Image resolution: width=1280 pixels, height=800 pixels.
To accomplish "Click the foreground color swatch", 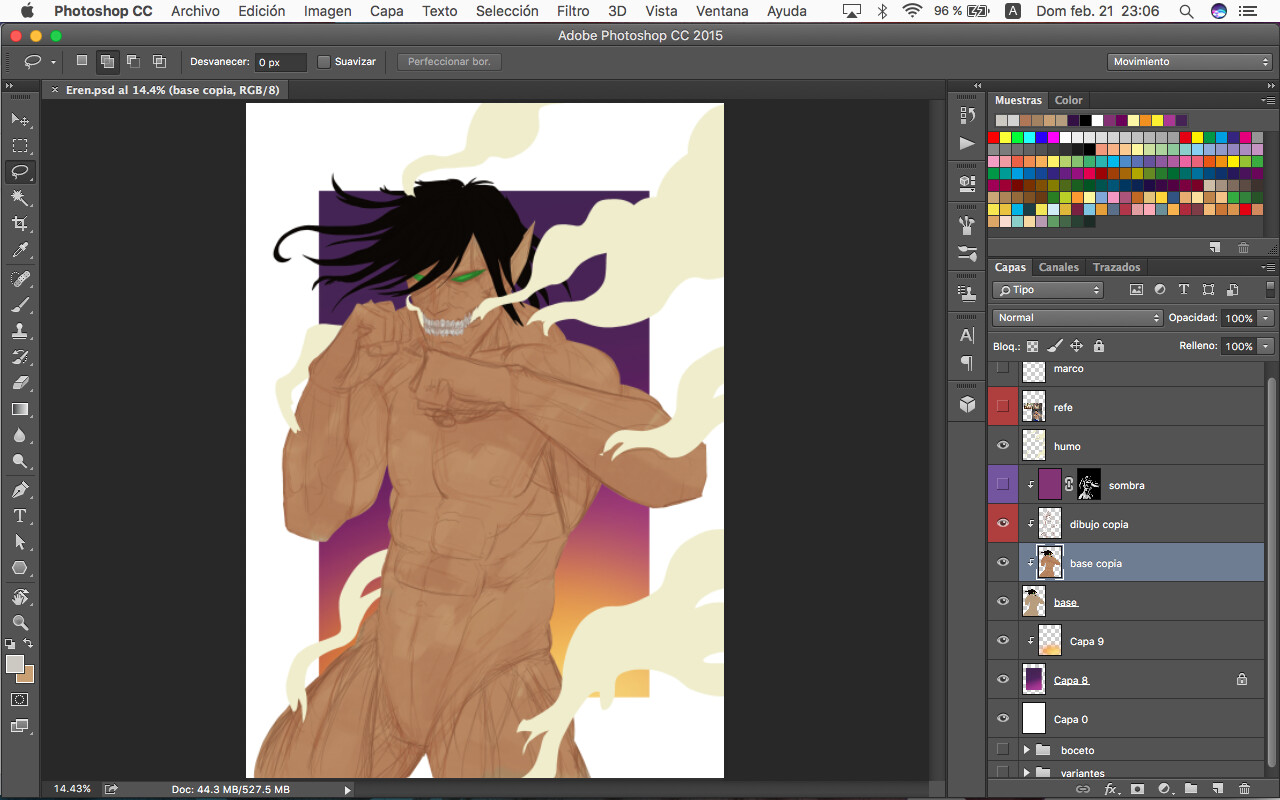I will click(15, 664).
